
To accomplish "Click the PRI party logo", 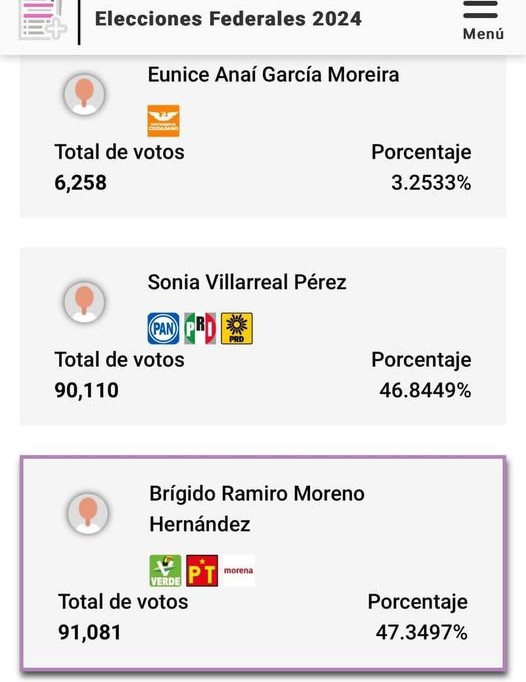I will [x=200, y=328].
